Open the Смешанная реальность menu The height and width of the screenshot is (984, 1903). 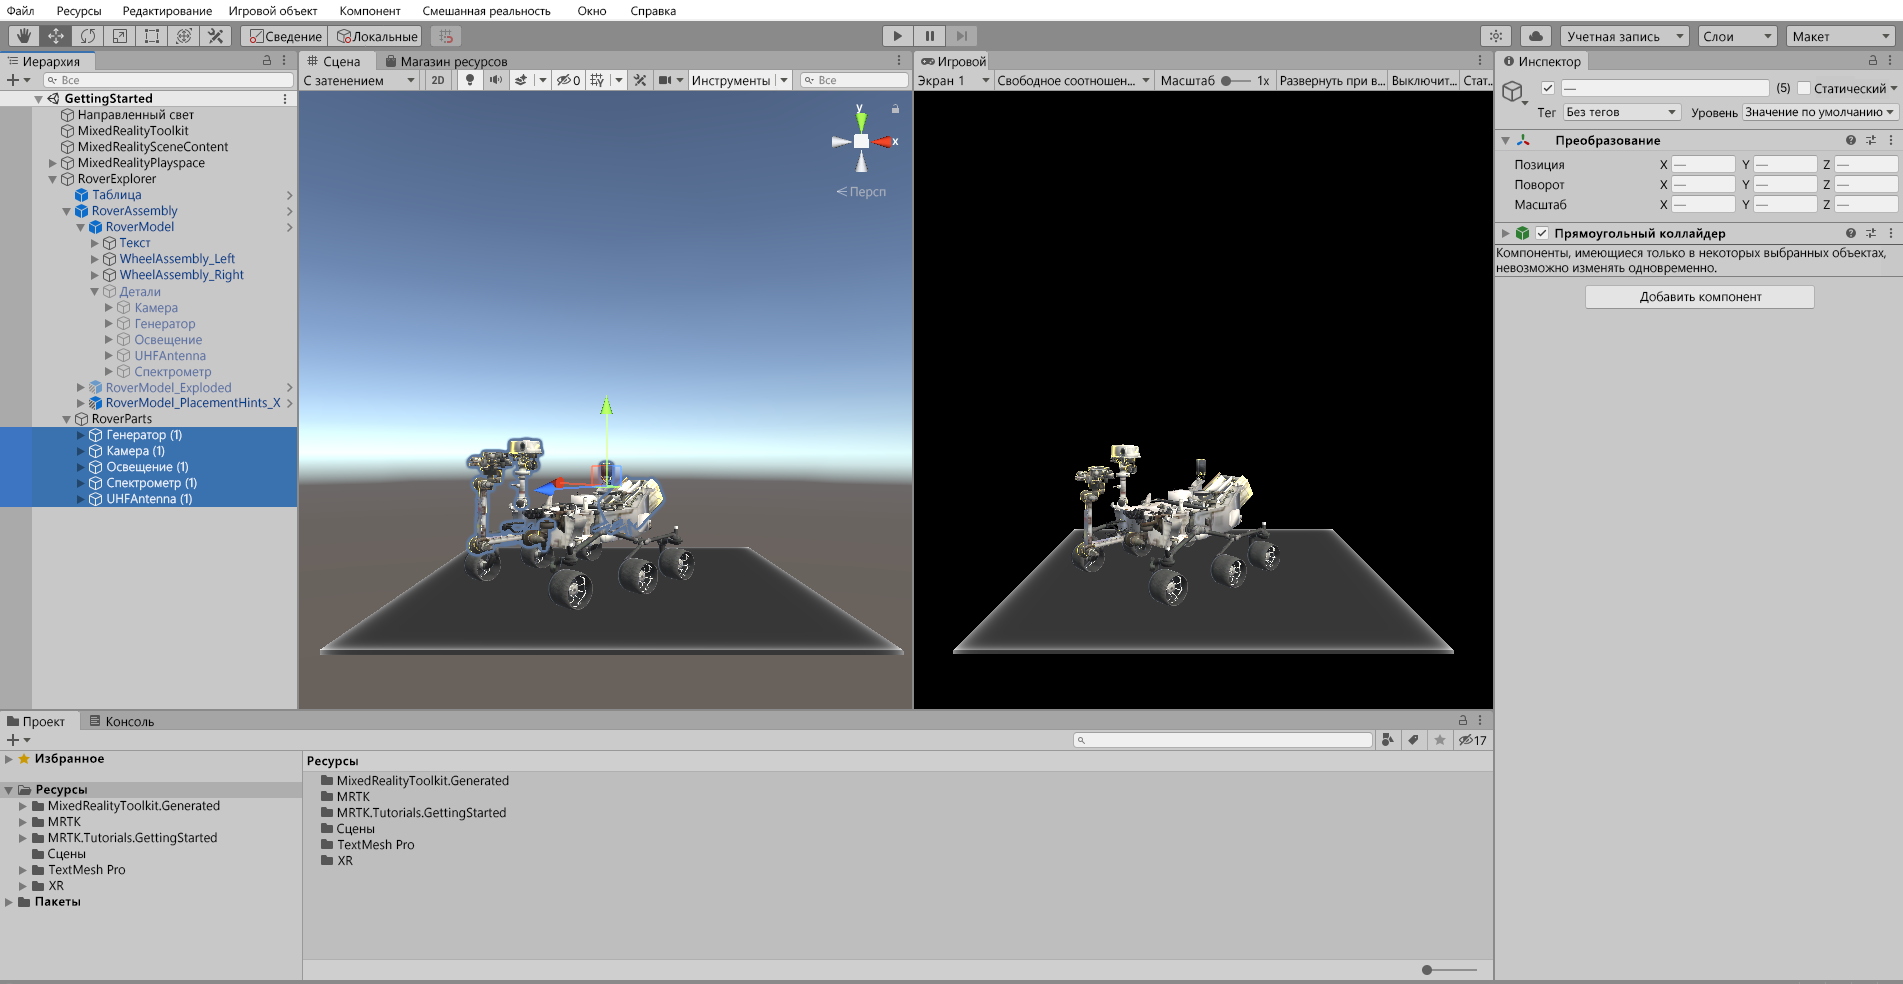[x=486, y=11]
